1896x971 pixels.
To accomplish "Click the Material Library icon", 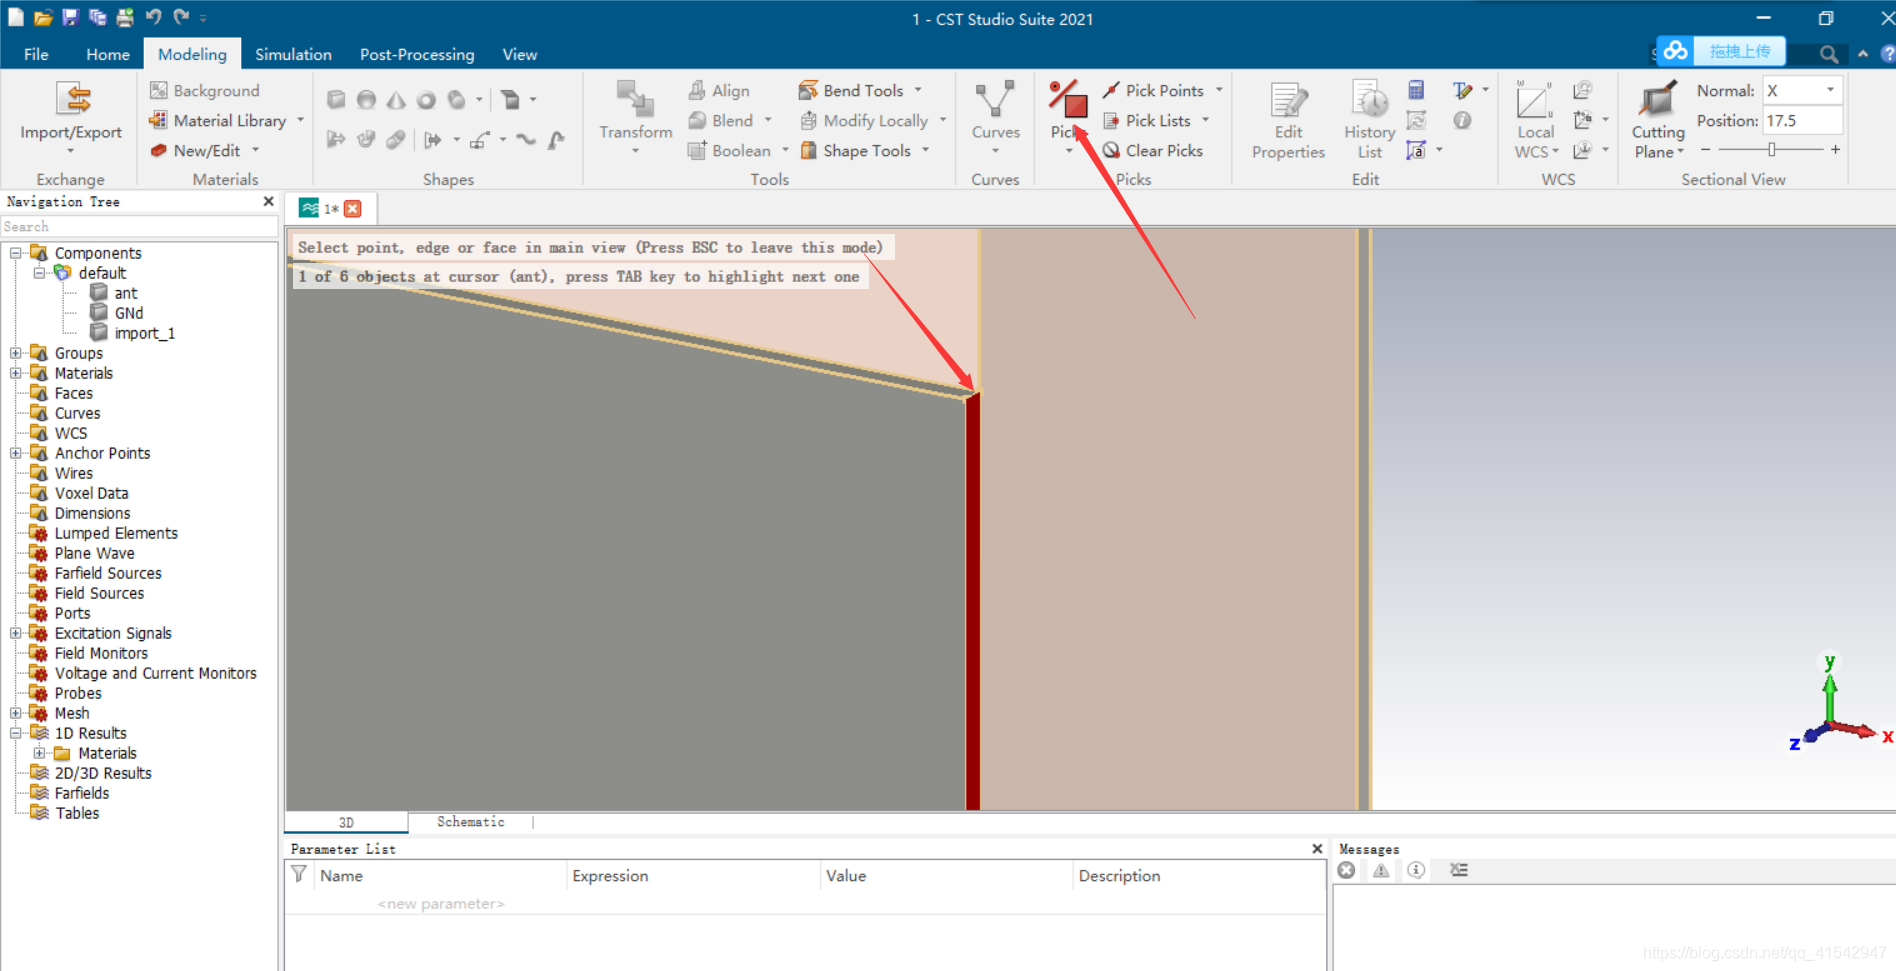I will coord(158,120).
